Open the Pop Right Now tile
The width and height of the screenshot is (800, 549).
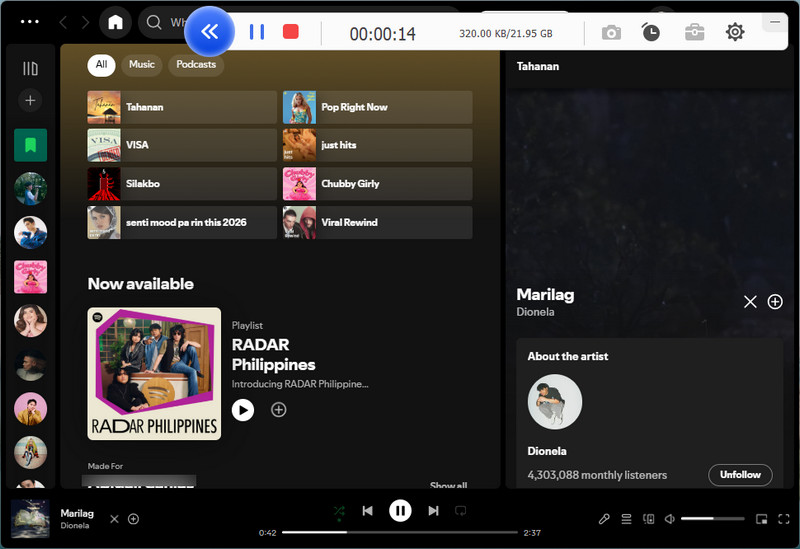tap(378, 107)
